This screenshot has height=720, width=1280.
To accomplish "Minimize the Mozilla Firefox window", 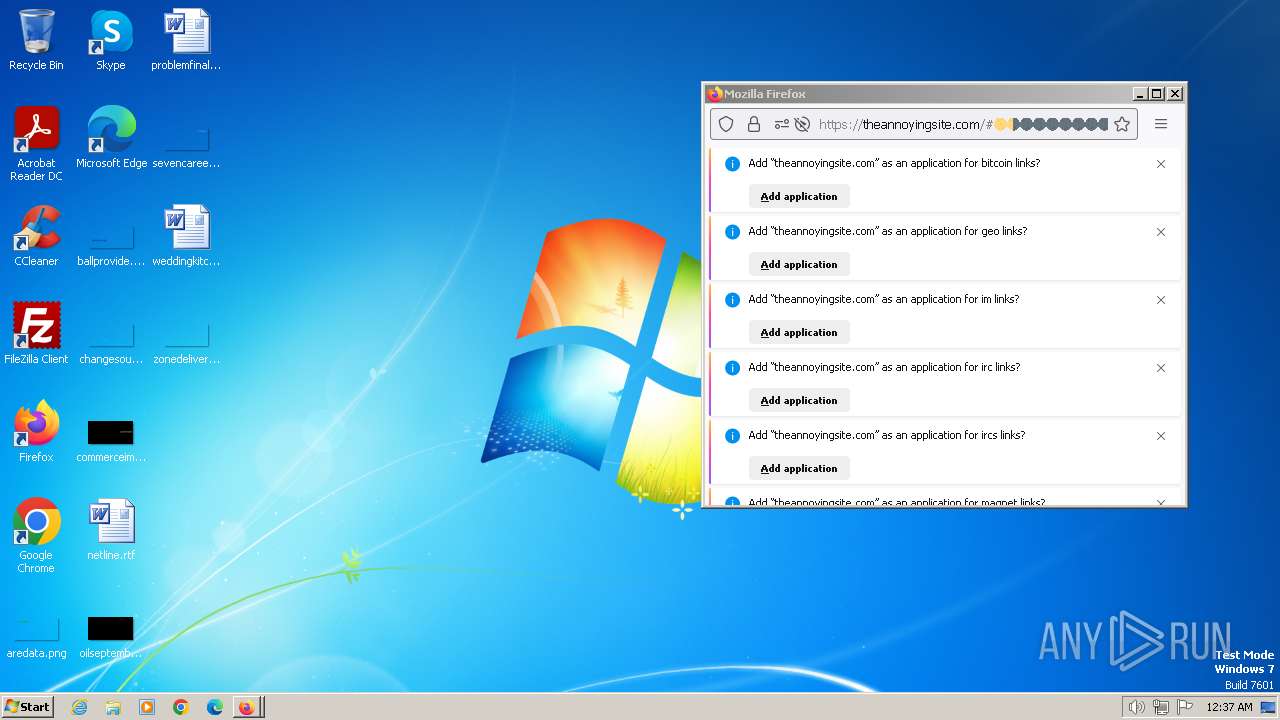I will tap(1140, 94).
